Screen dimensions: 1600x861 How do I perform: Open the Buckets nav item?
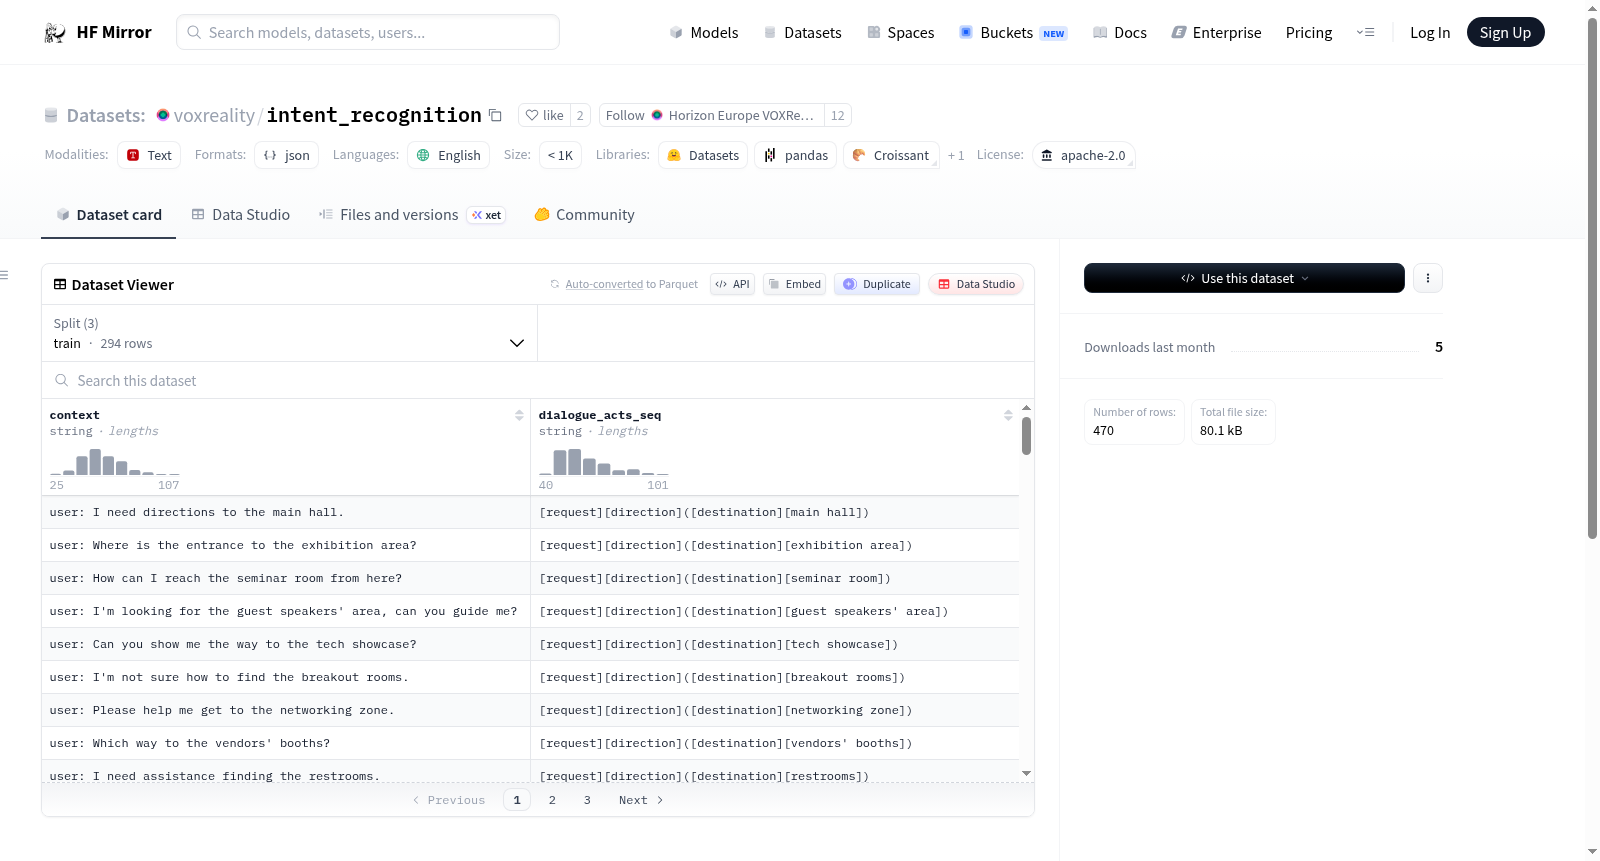(1012, 32)
